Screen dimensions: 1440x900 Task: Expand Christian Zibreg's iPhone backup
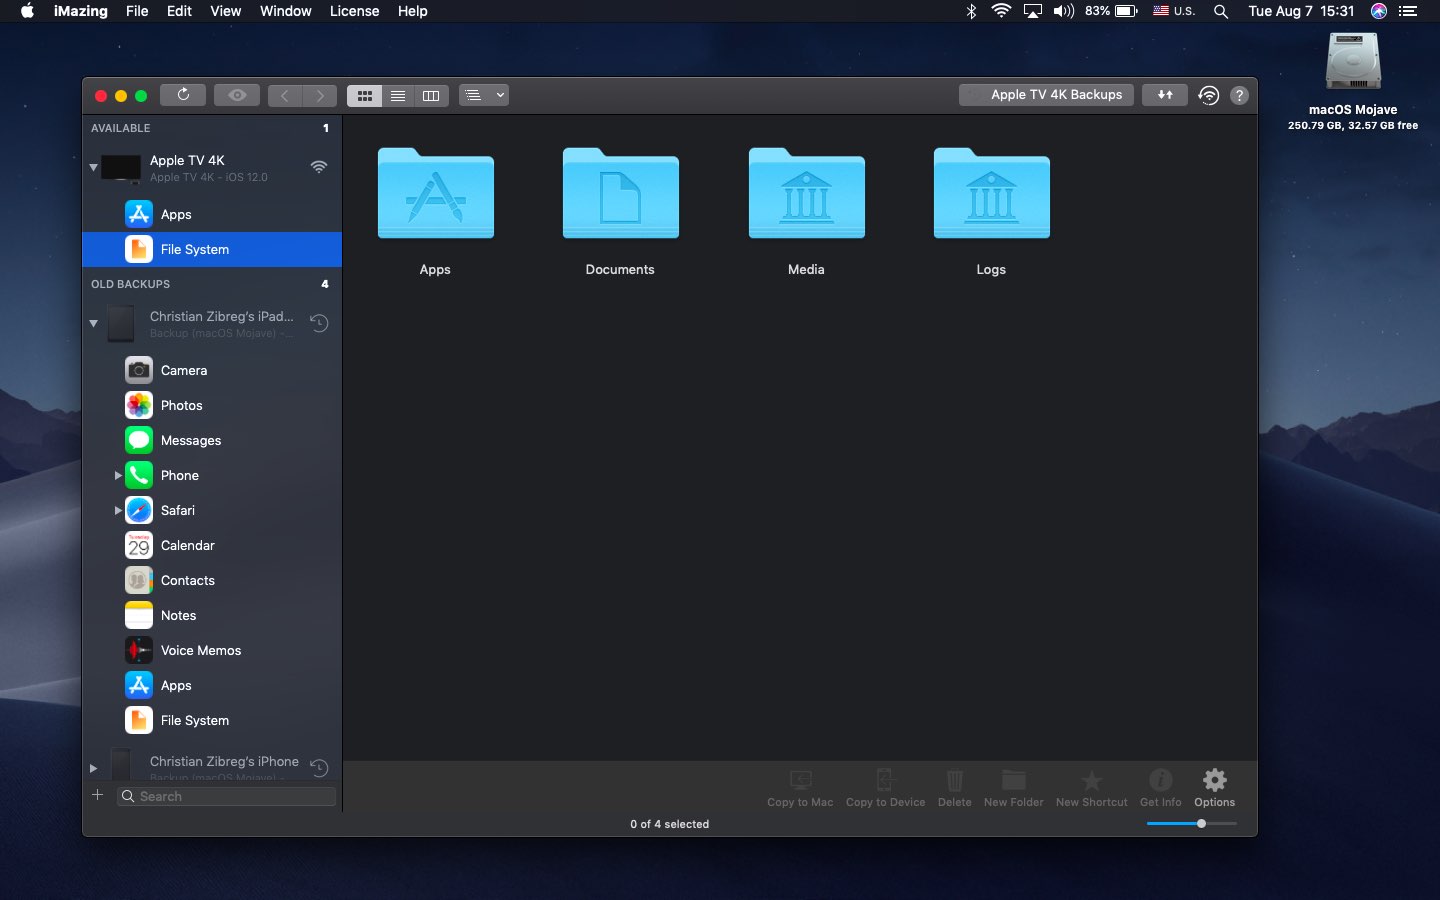[94, 768]
